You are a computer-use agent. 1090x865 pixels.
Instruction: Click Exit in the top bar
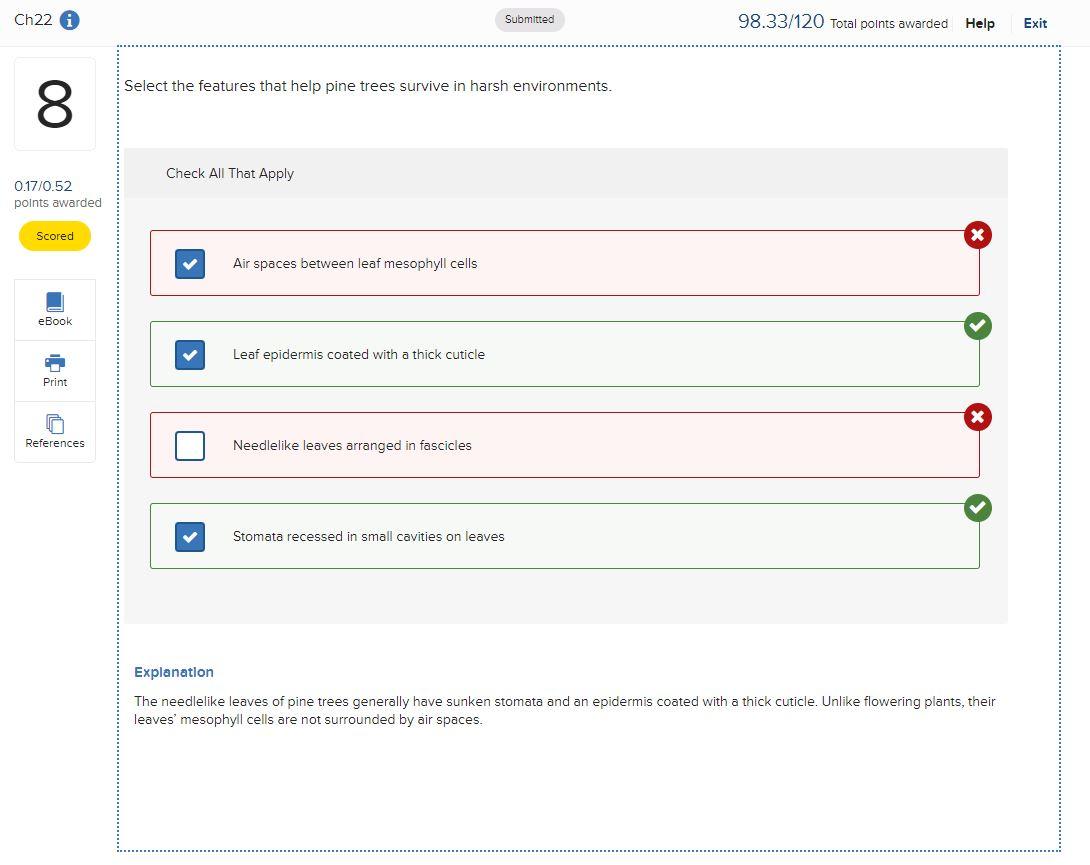tap(1035, 23)
